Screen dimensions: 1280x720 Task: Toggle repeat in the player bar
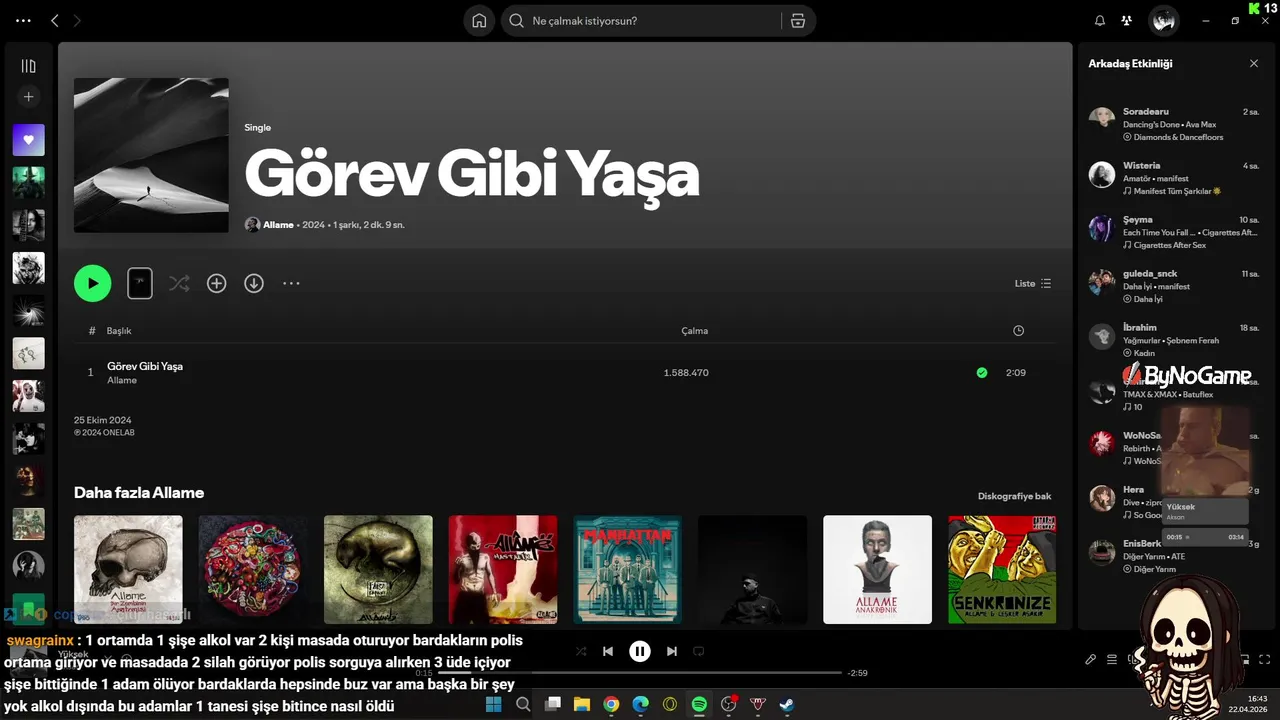click(699, 651)
